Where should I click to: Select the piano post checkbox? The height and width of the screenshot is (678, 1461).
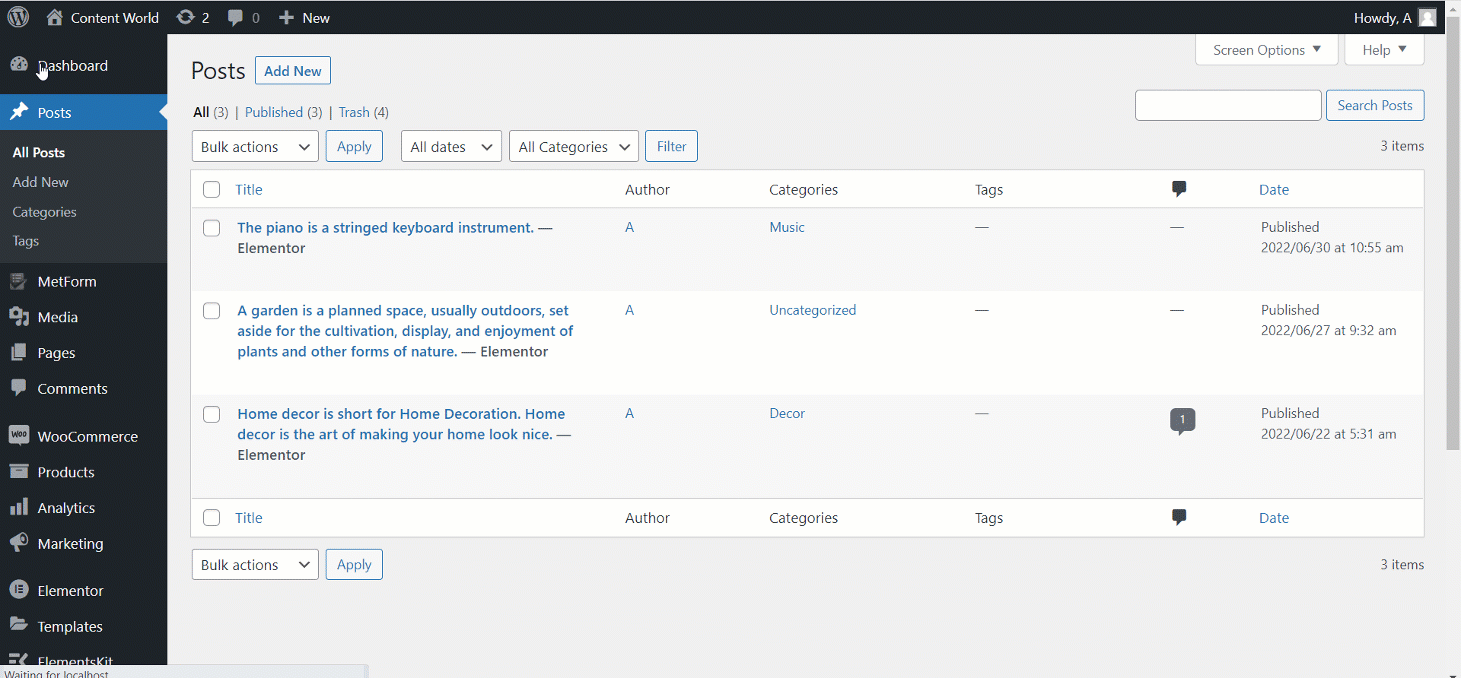(211, 228)
